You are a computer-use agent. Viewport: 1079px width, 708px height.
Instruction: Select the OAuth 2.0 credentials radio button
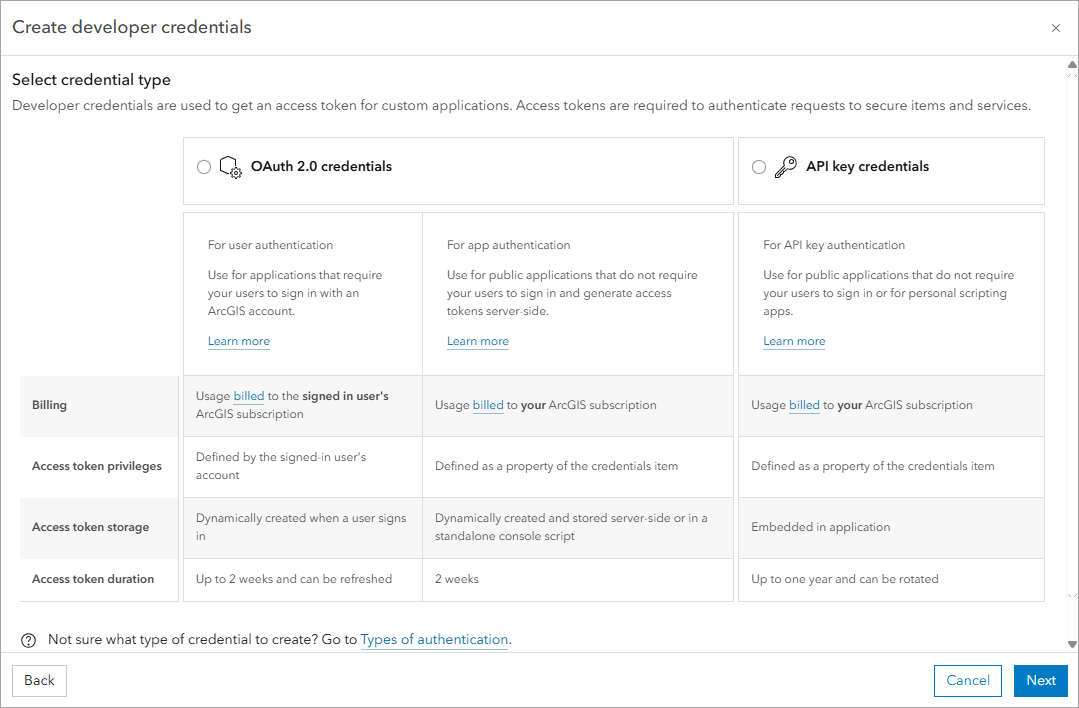point(204,167)
